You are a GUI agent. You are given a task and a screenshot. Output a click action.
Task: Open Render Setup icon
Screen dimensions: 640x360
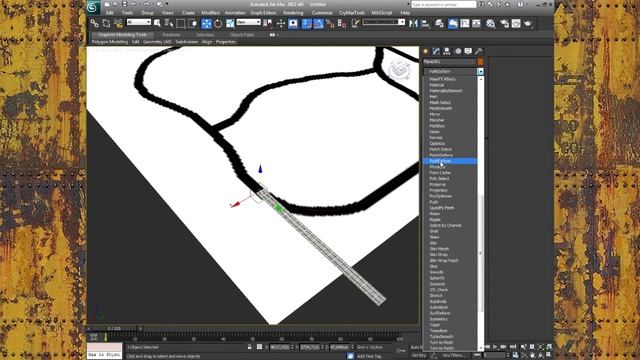(x=504, y=24)
